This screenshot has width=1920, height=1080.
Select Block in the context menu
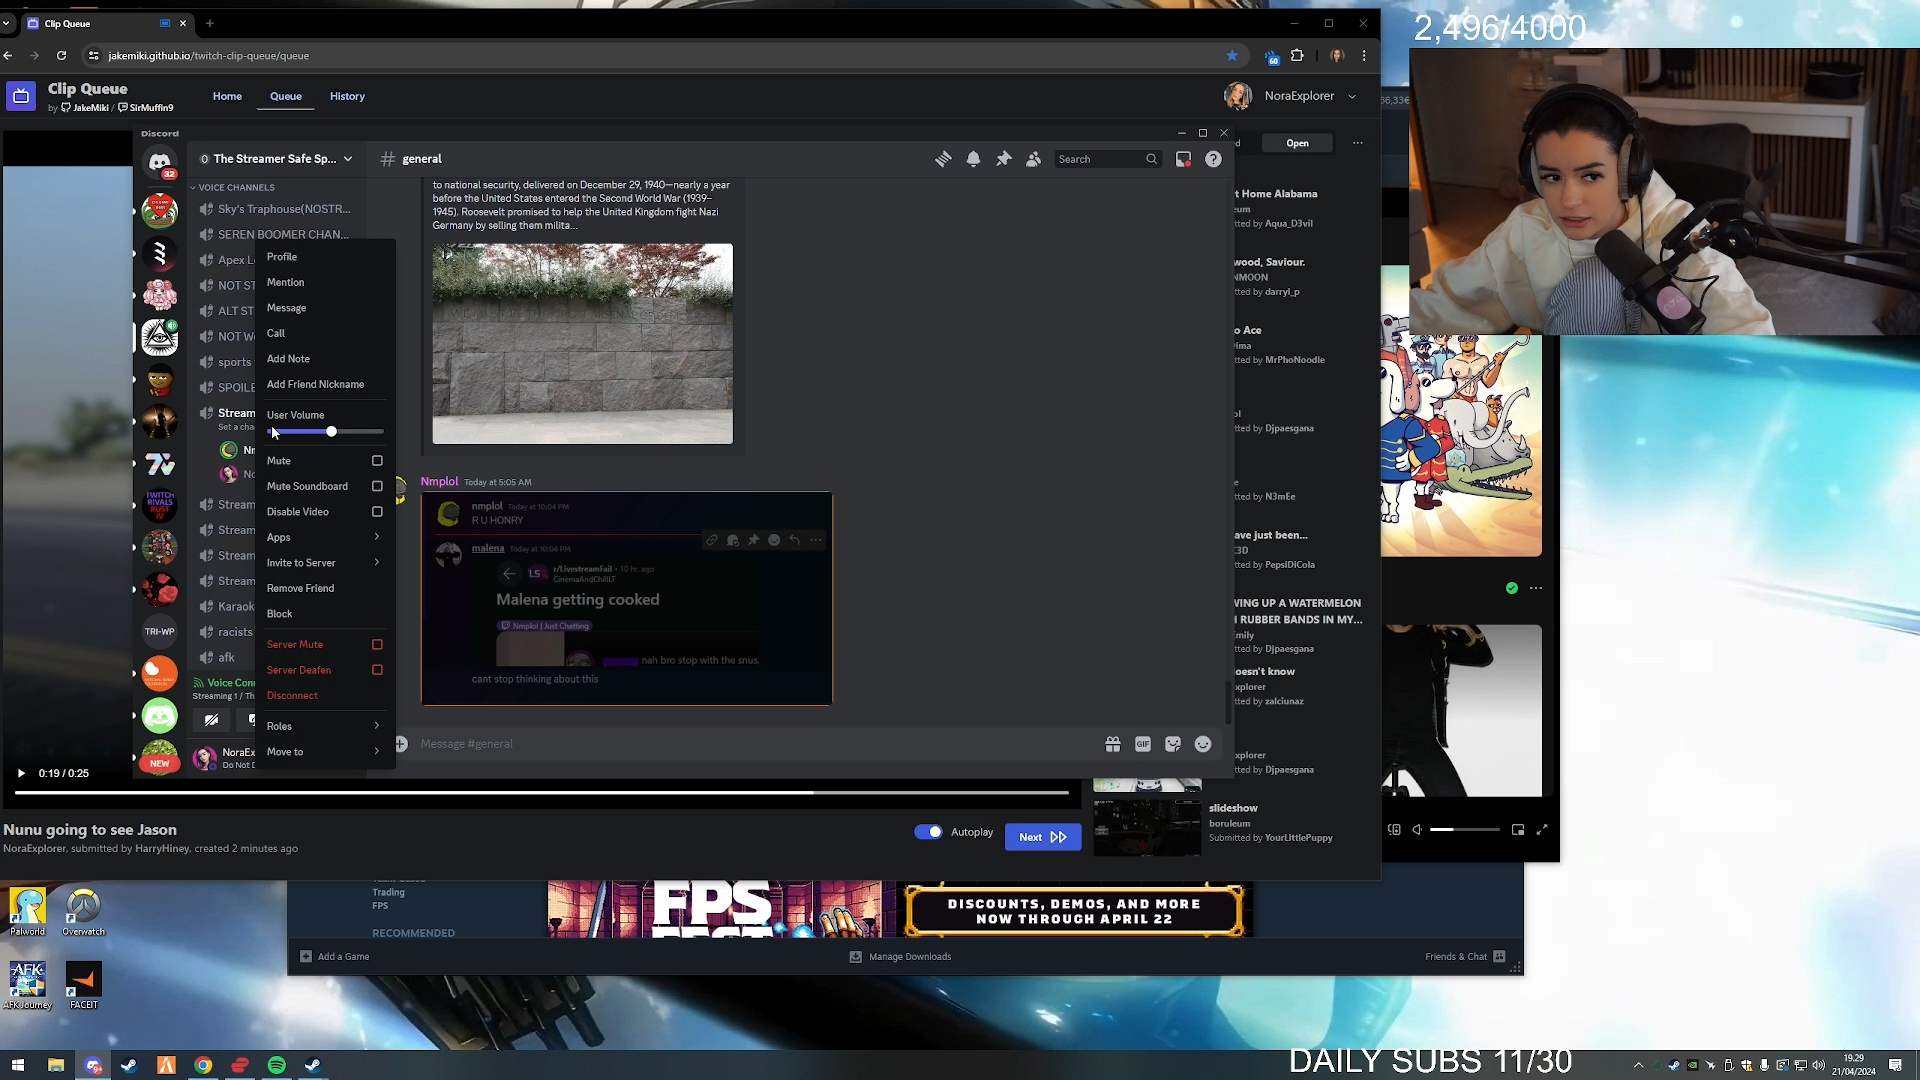(324, 614)
